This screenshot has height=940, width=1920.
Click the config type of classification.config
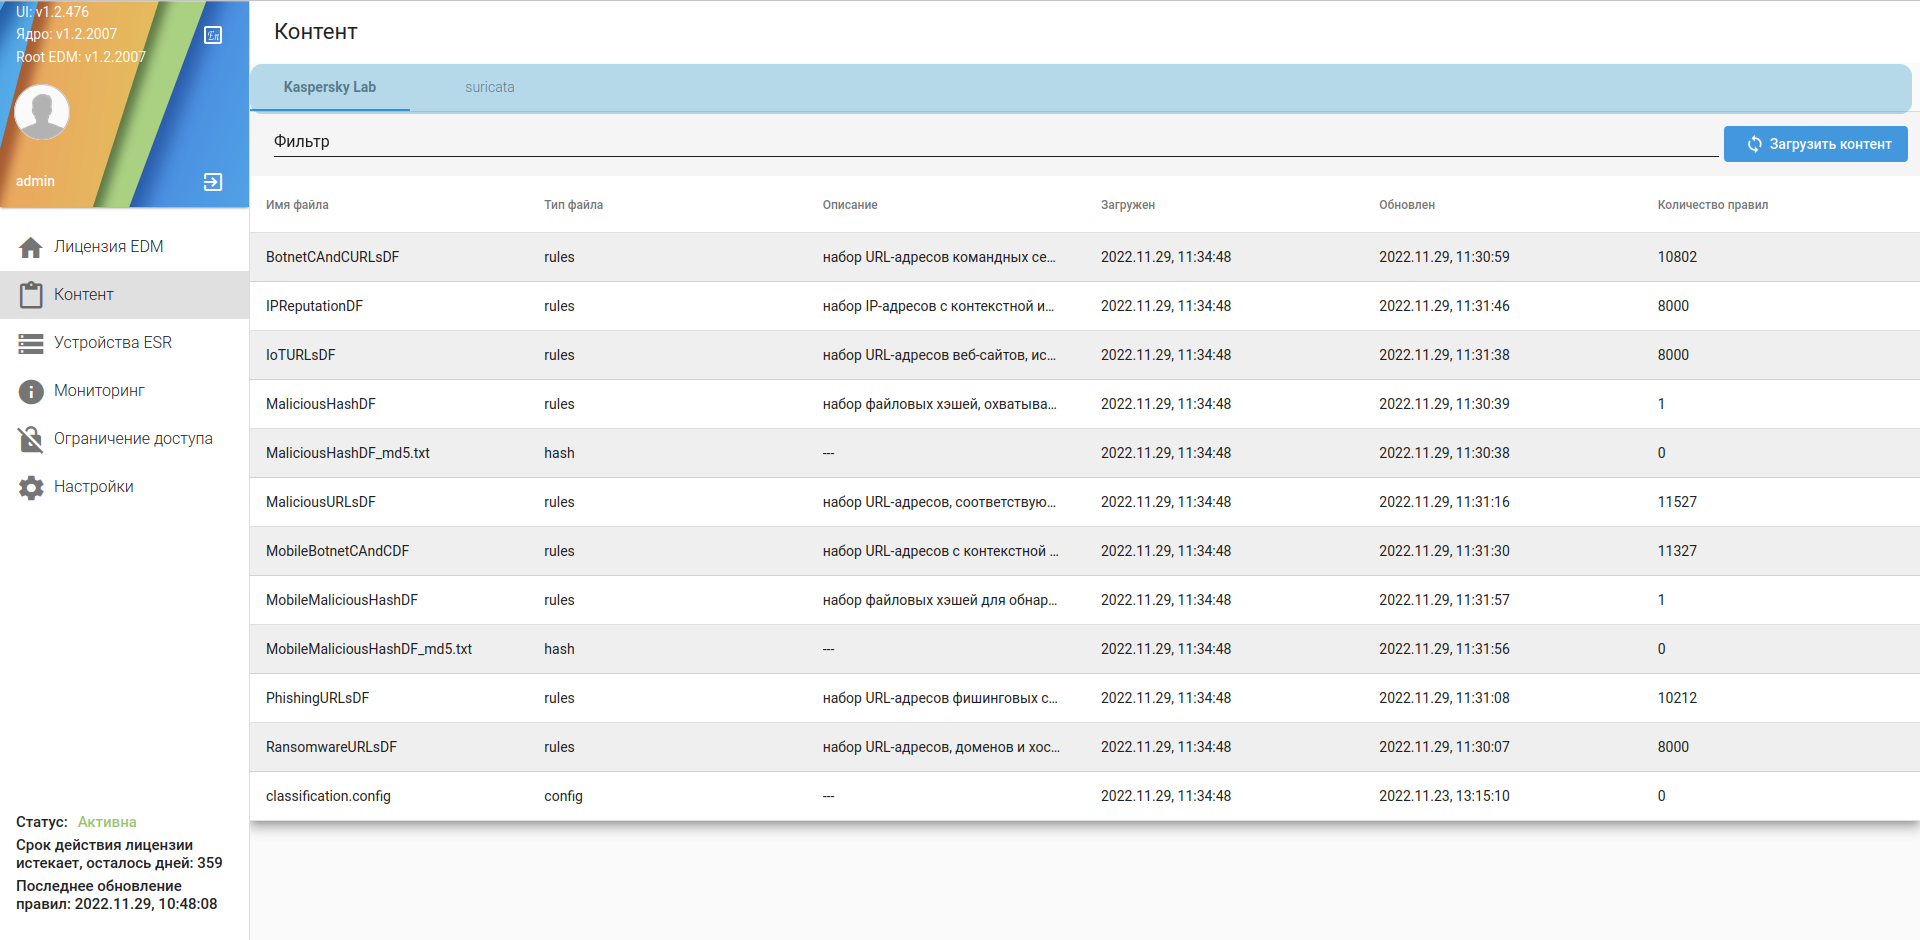pyautogui.click(x=563, y=796)
